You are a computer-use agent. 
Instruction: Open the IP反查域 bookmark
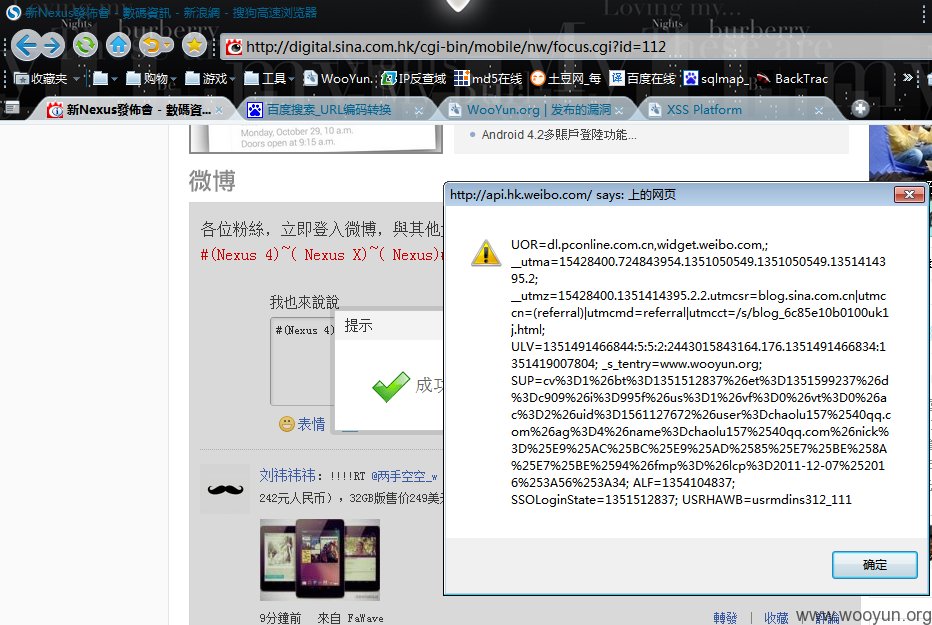[414, 78]
